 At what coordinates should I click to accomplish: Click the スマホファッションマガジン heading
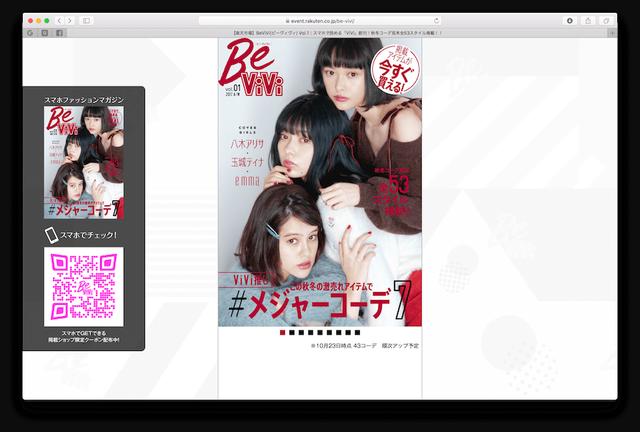coord(84,100)
